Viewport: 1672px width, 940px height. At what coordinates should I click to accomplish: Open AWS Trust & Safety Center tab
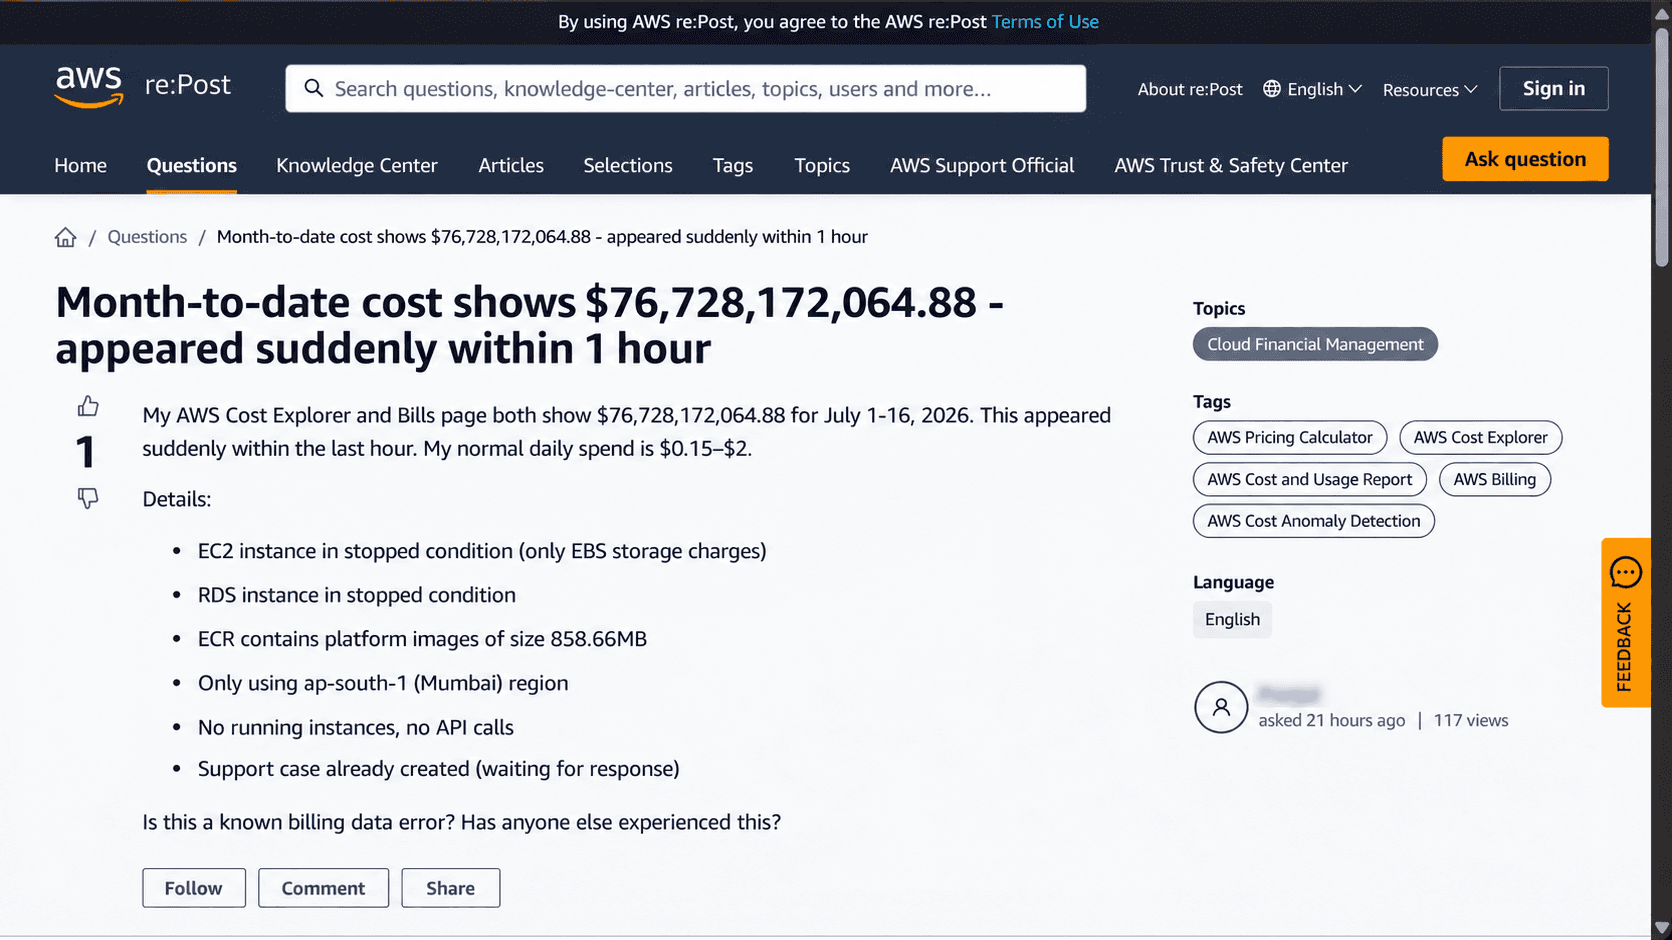tap(1231, 165)
